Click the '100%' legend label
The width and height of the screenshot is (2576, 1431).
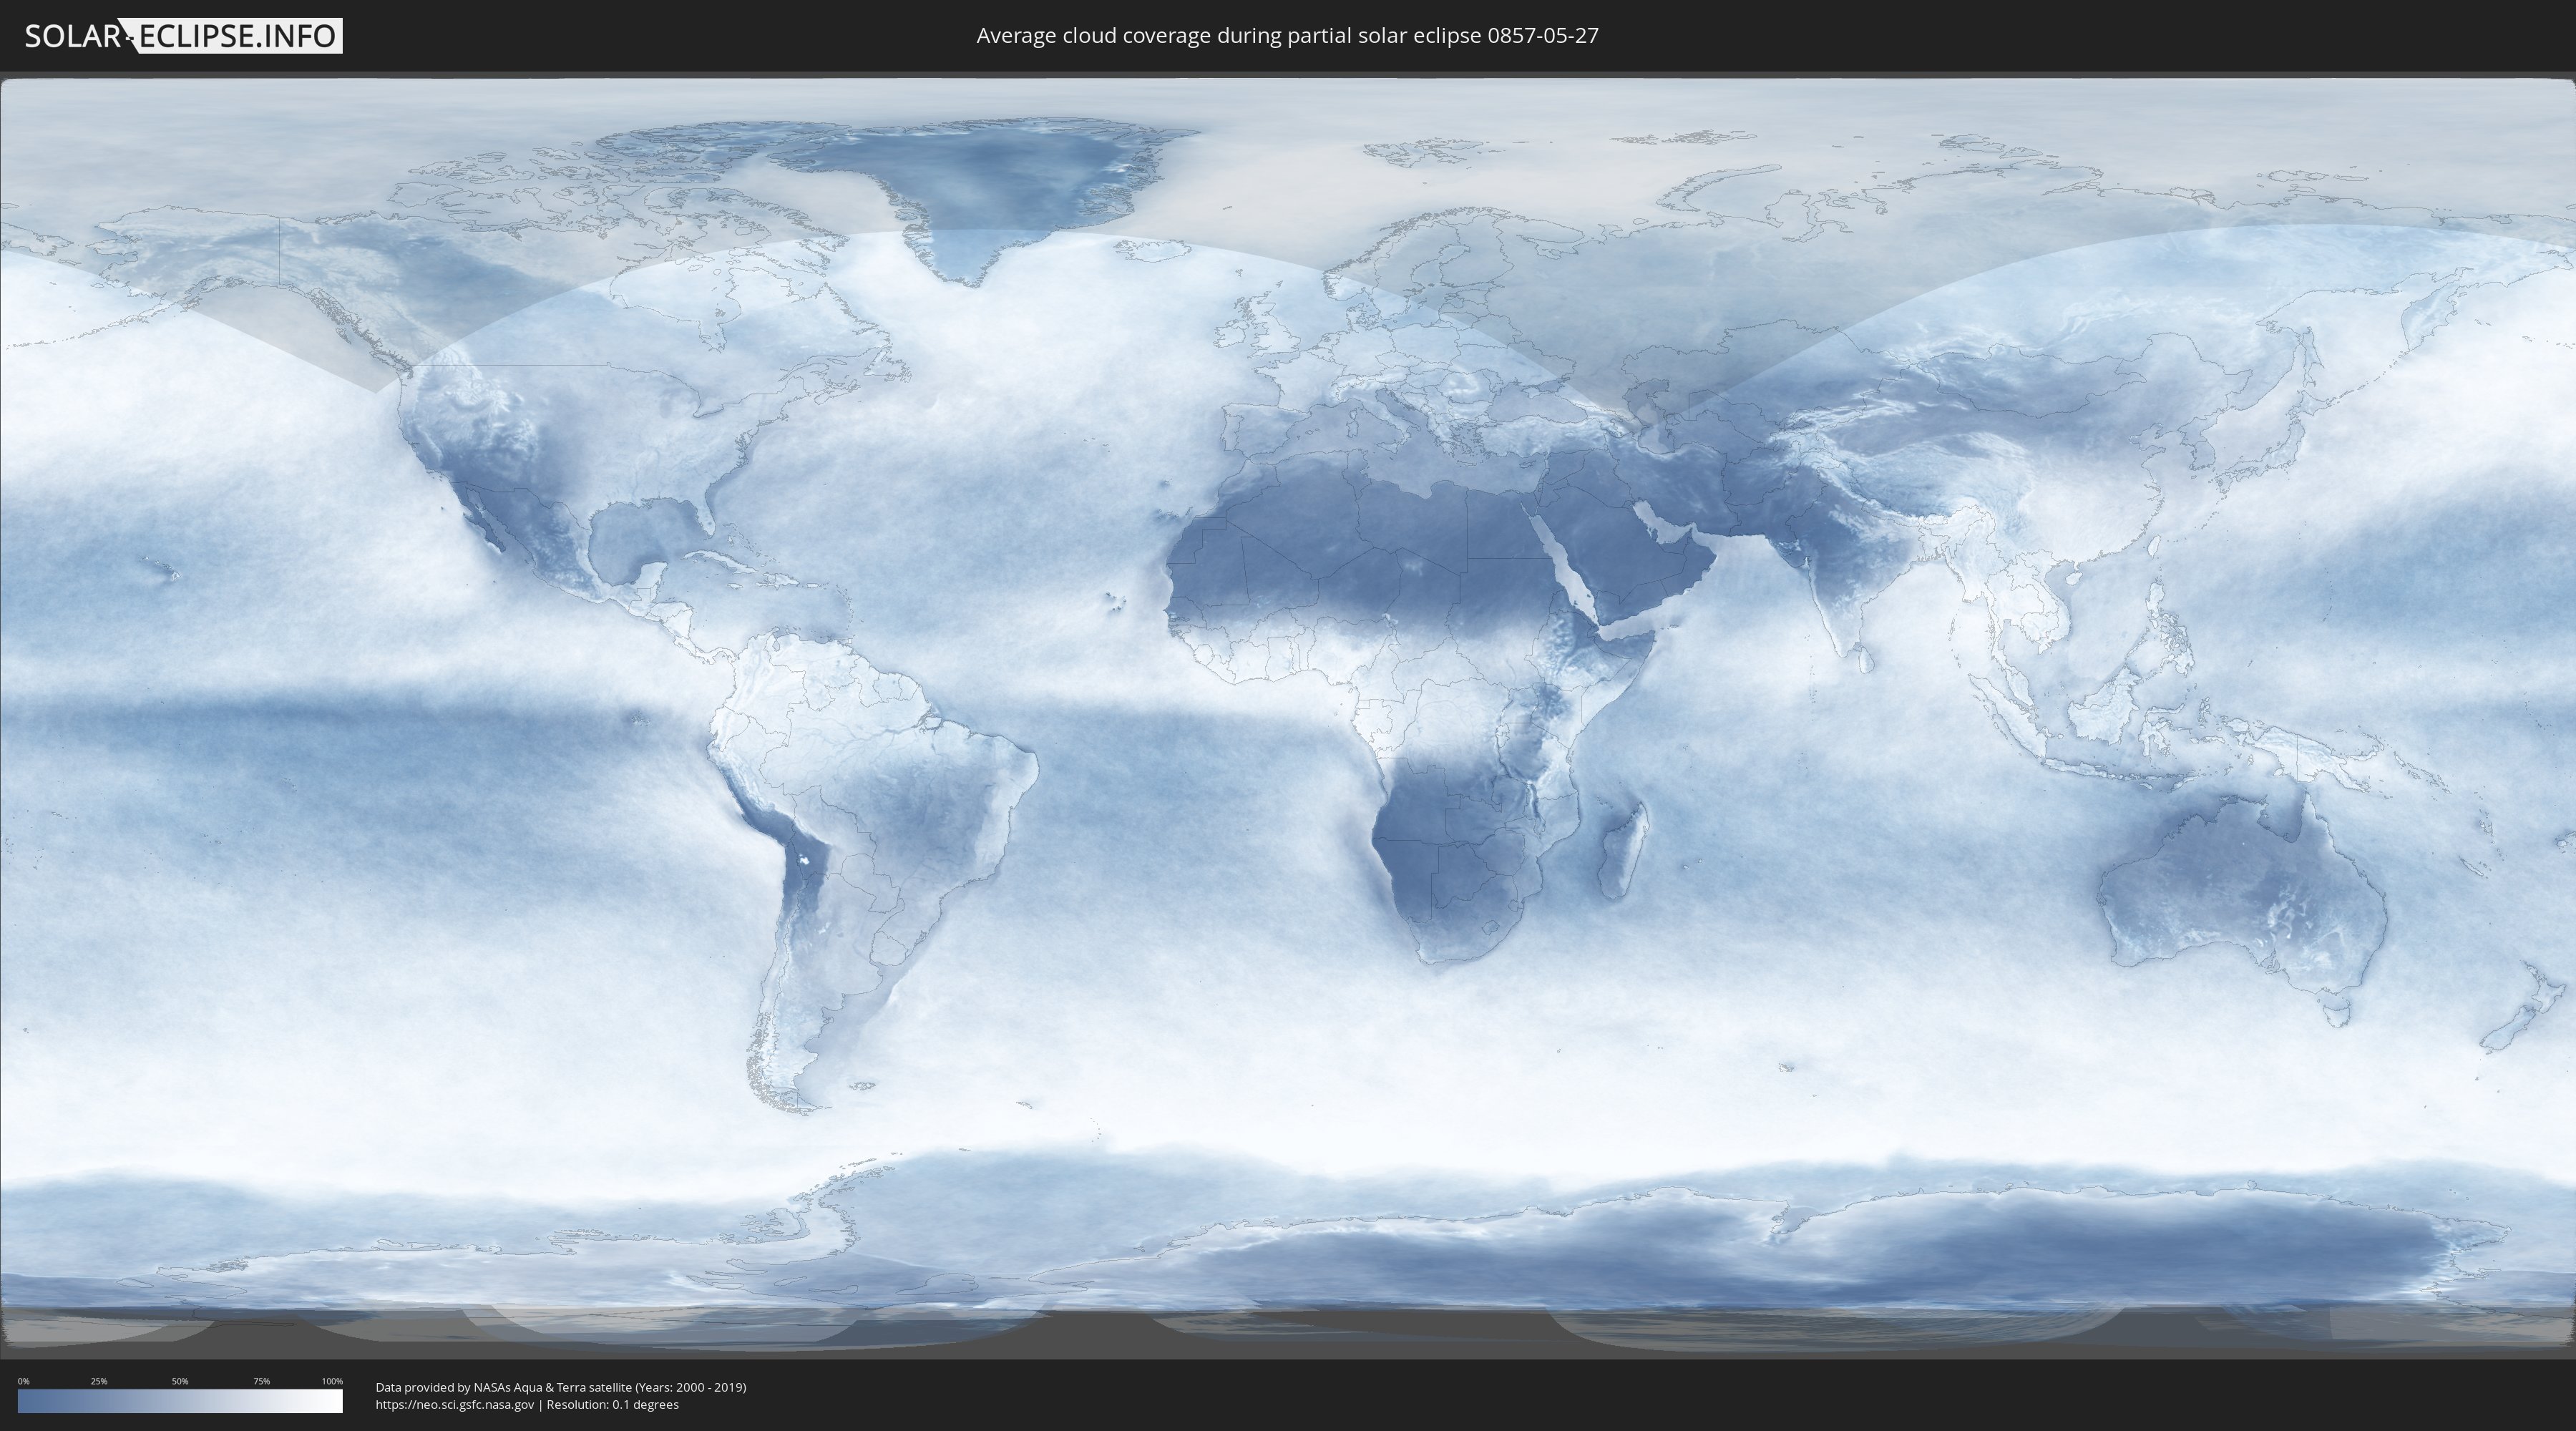[332, 1381]
